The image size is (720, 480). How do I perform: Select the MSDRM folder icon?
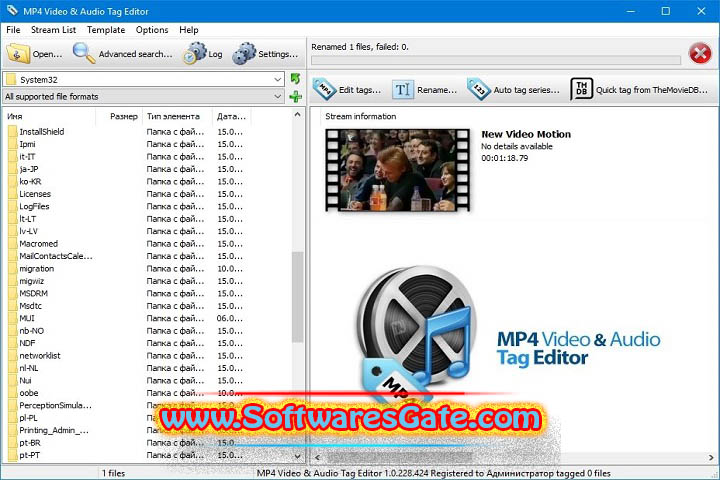coord(12,294)
